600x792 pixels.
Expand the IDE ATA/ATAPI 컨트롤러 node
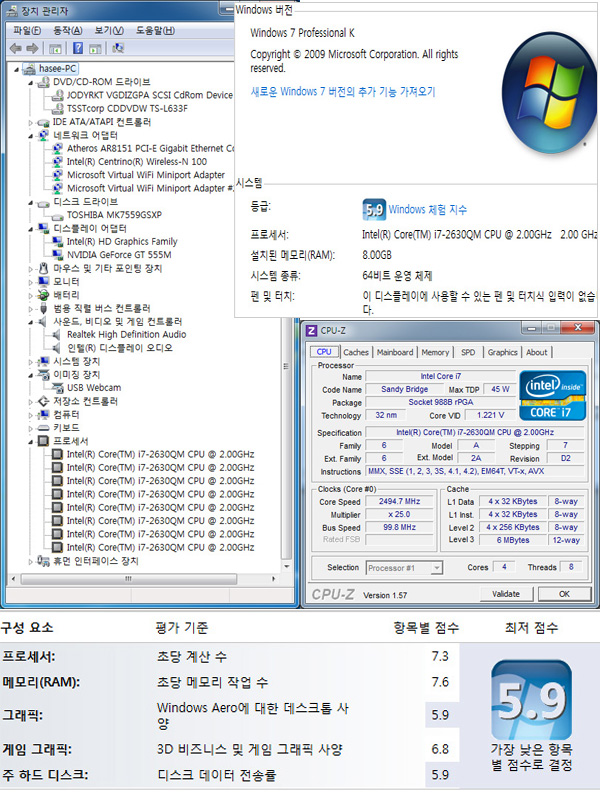click(31, 122)
